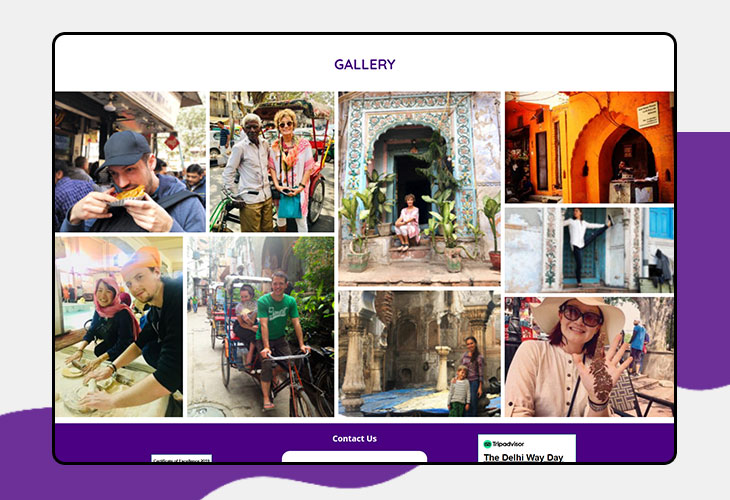730x500 pixels.
Task: Open the orange arched building photo
Action: click(589, 147)
